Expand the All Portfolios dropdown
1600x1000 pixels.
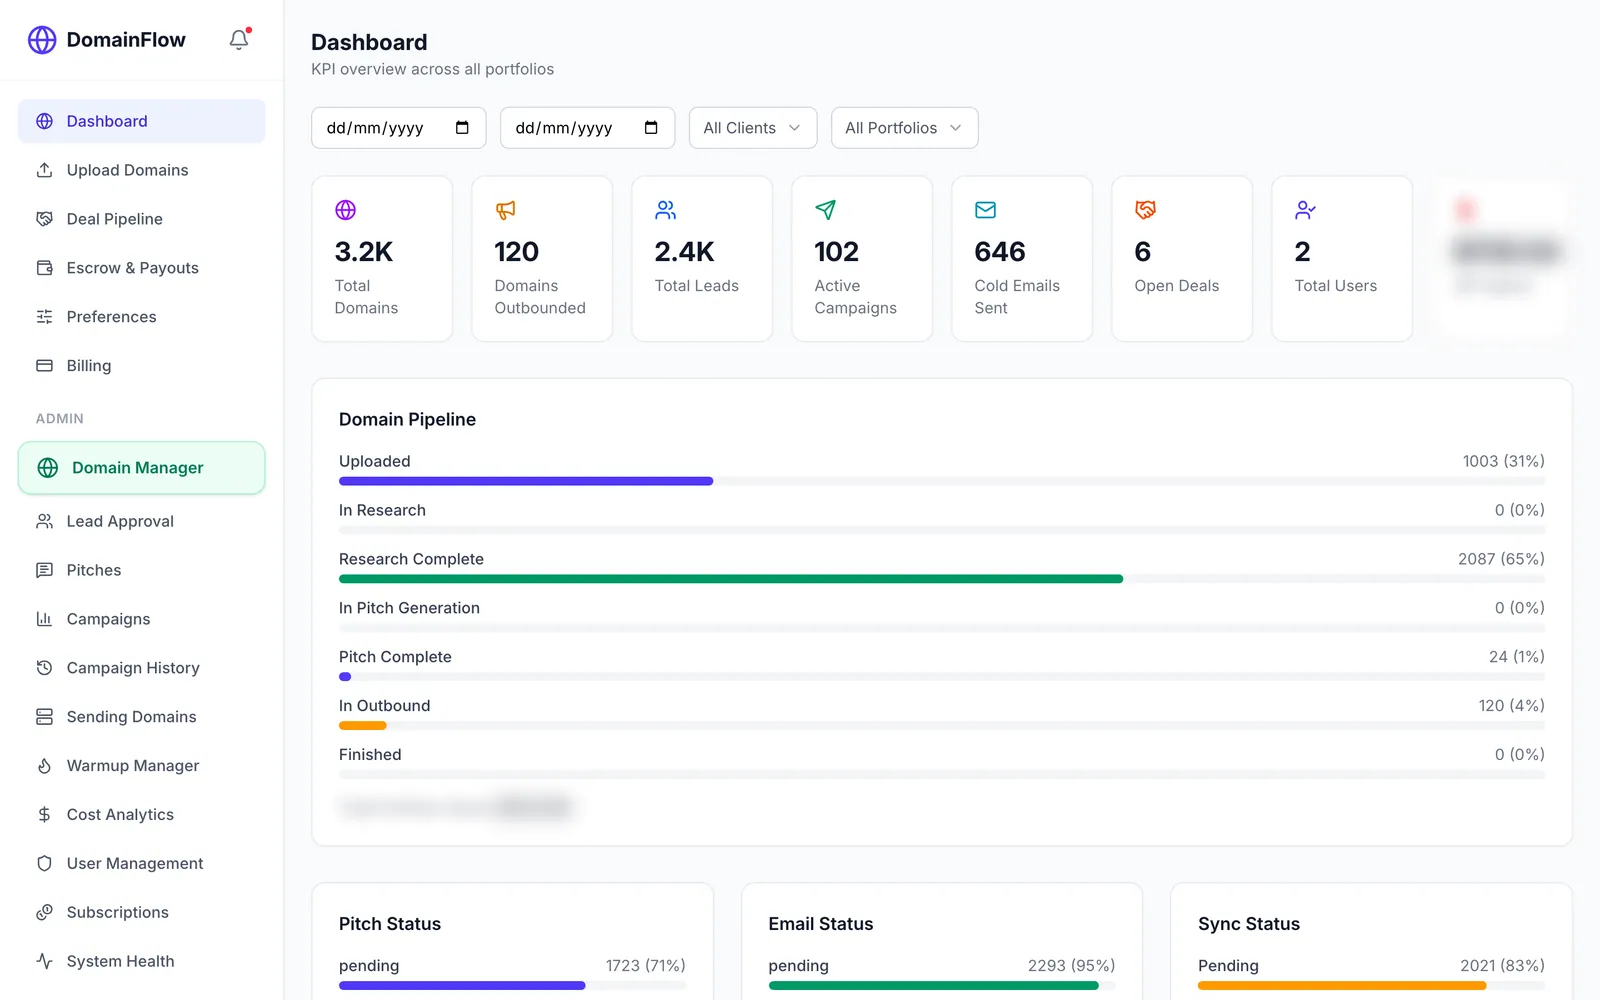(x=904, y=128)
